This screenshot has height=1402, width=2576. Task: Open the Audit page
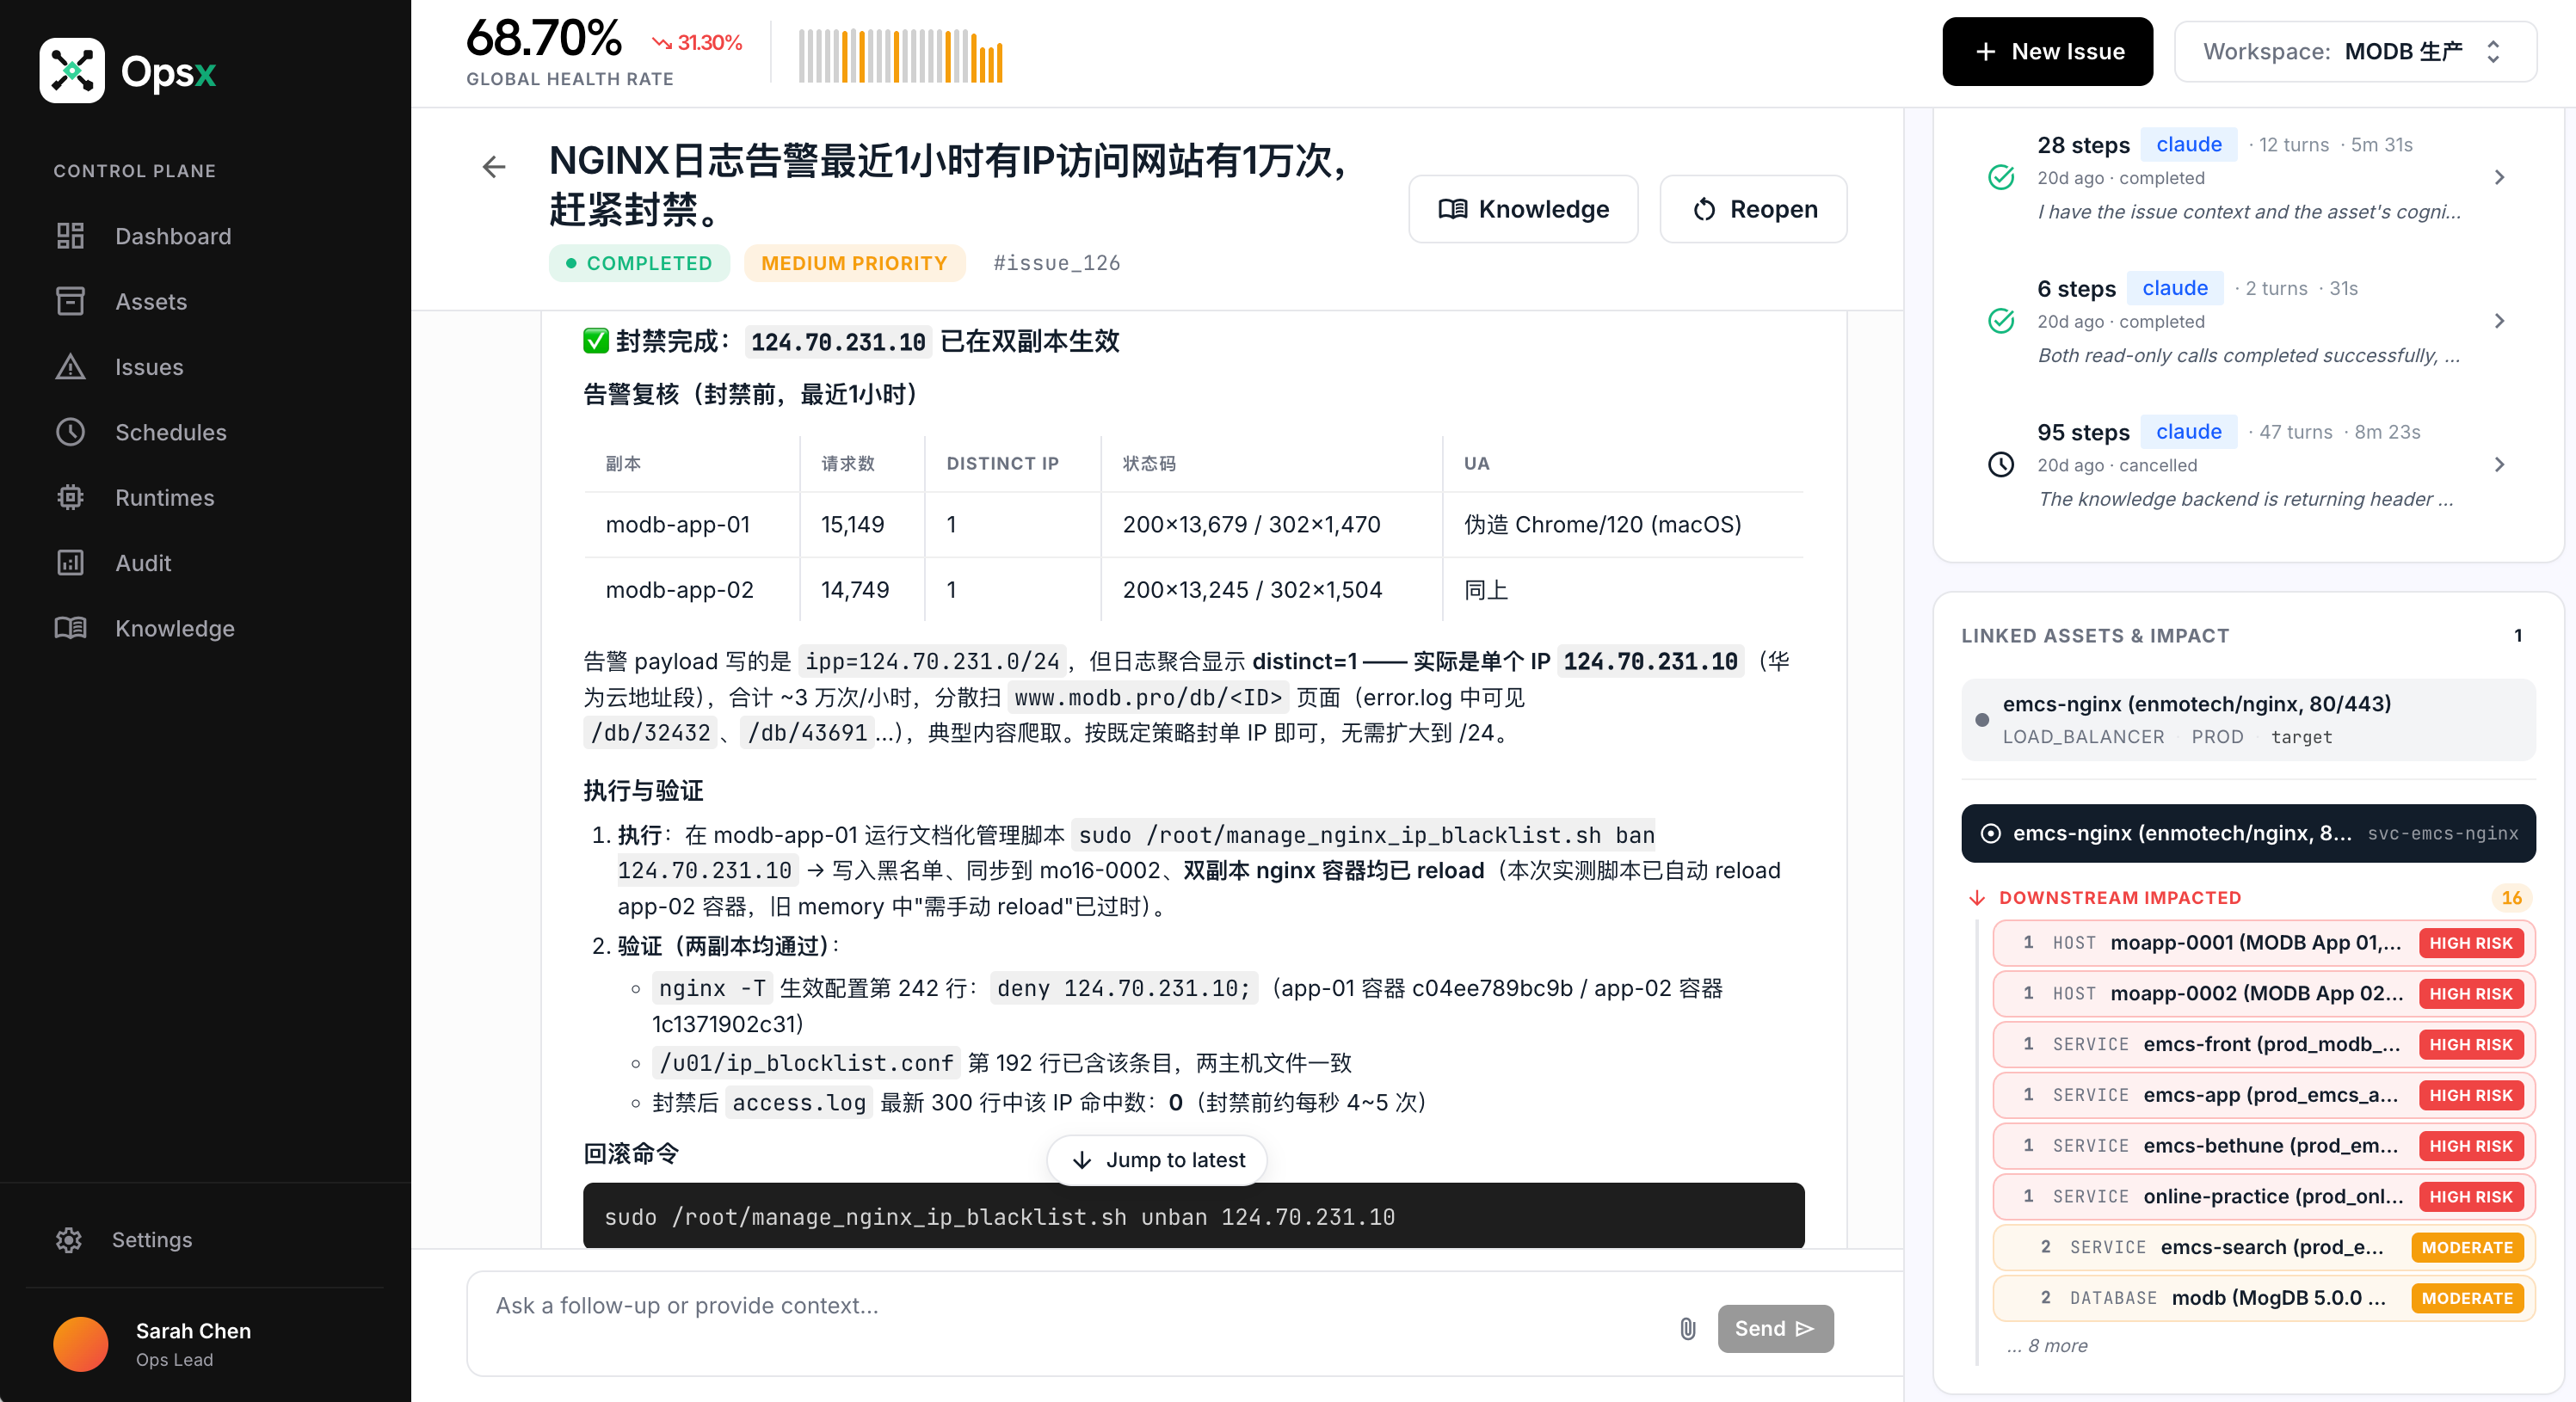[143, 563]
